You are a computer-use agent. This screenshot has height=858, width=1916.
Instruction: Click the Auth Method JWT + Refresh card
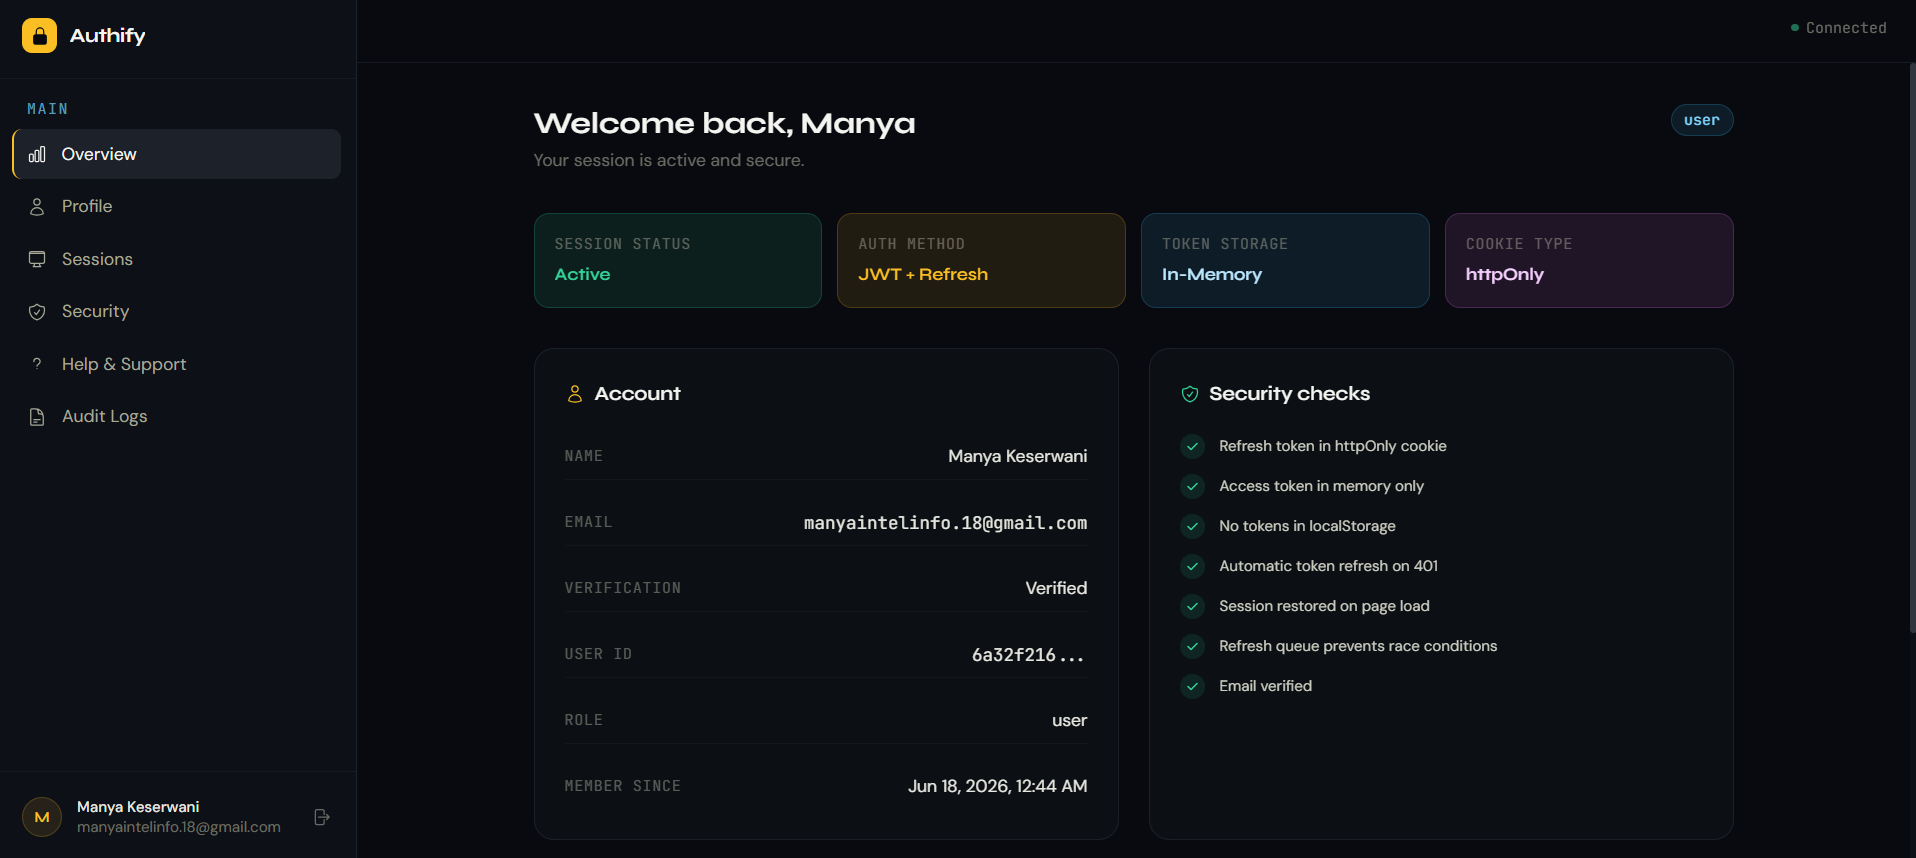(x=981, y=260)
